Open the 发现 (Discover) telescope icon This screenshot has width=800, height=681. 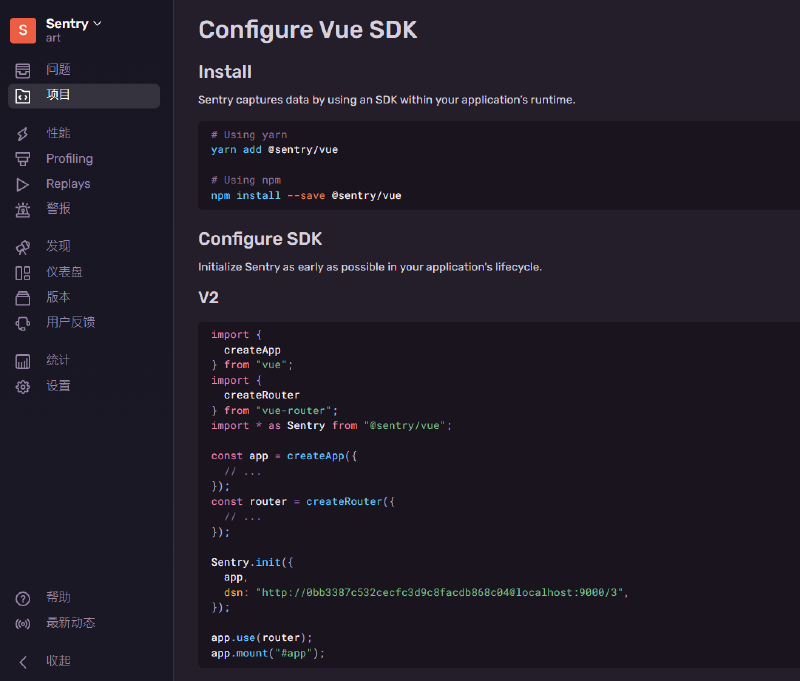point(23,247)
